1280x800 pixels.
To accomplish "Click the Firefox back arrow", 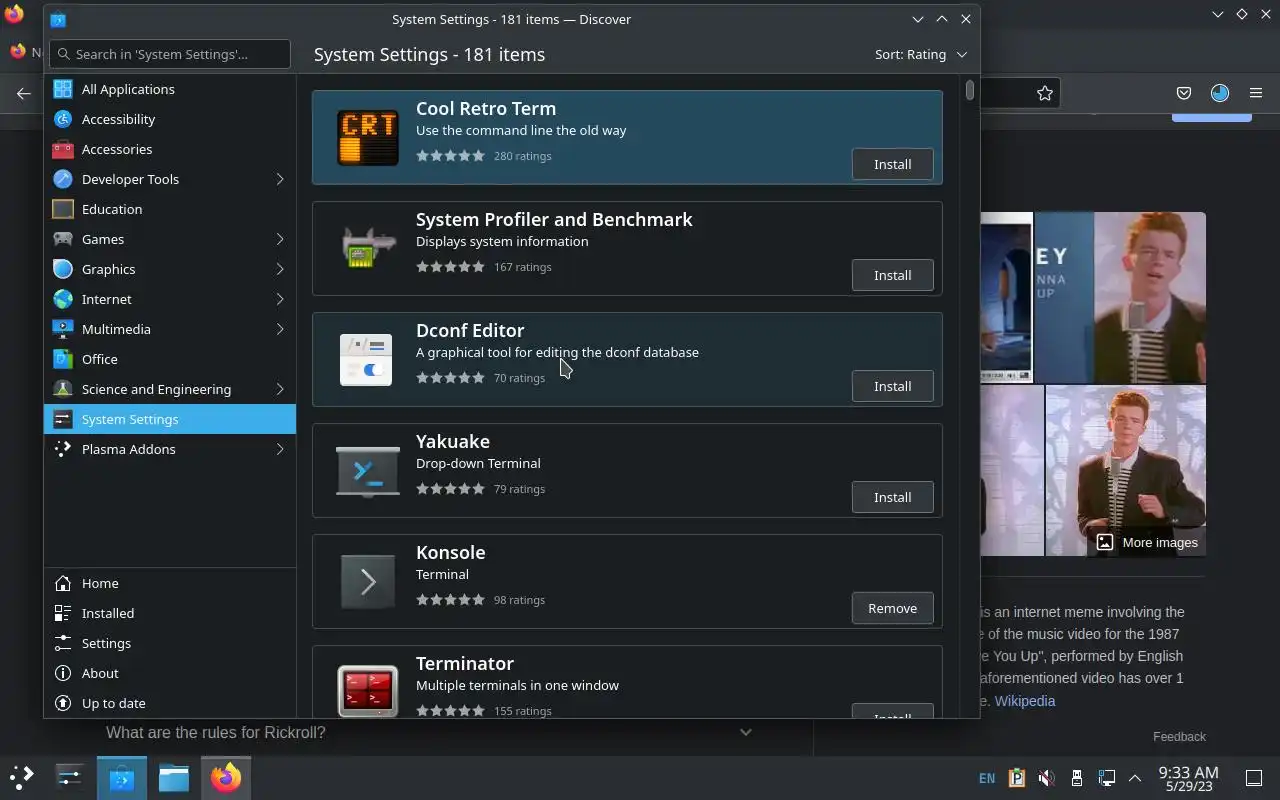I will (x=24, y=93).
